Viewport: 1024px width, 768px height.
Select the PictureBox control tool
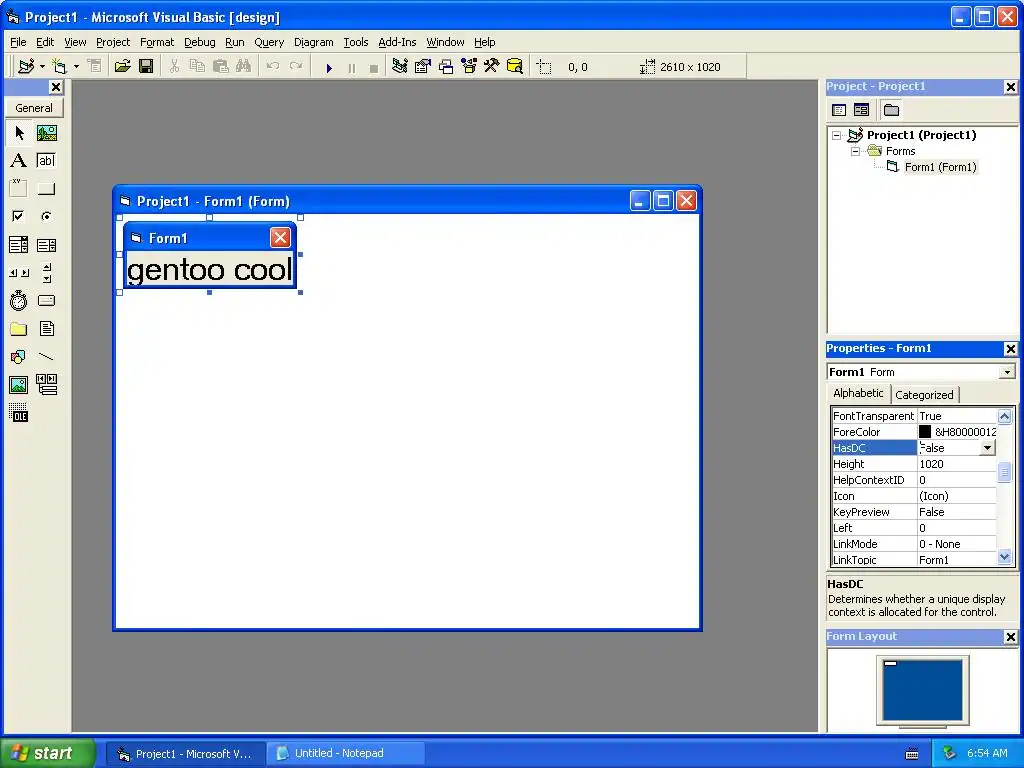[46, 133]
